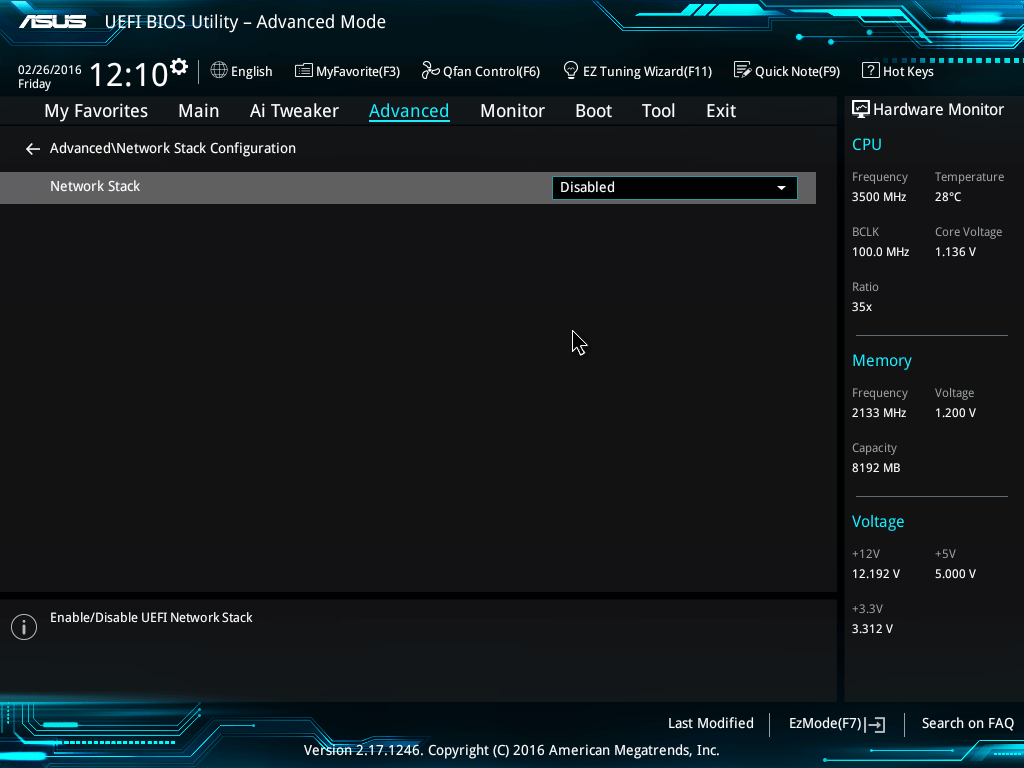The image size is (1024, 768).
Task: Click the Last Modified button
Action: point(710,724)
